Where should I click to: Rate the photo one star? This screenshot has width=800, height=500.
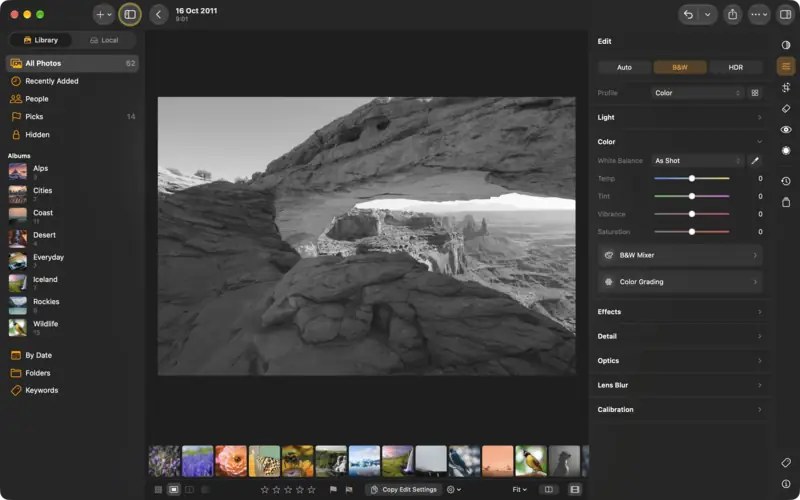[264, 490]
